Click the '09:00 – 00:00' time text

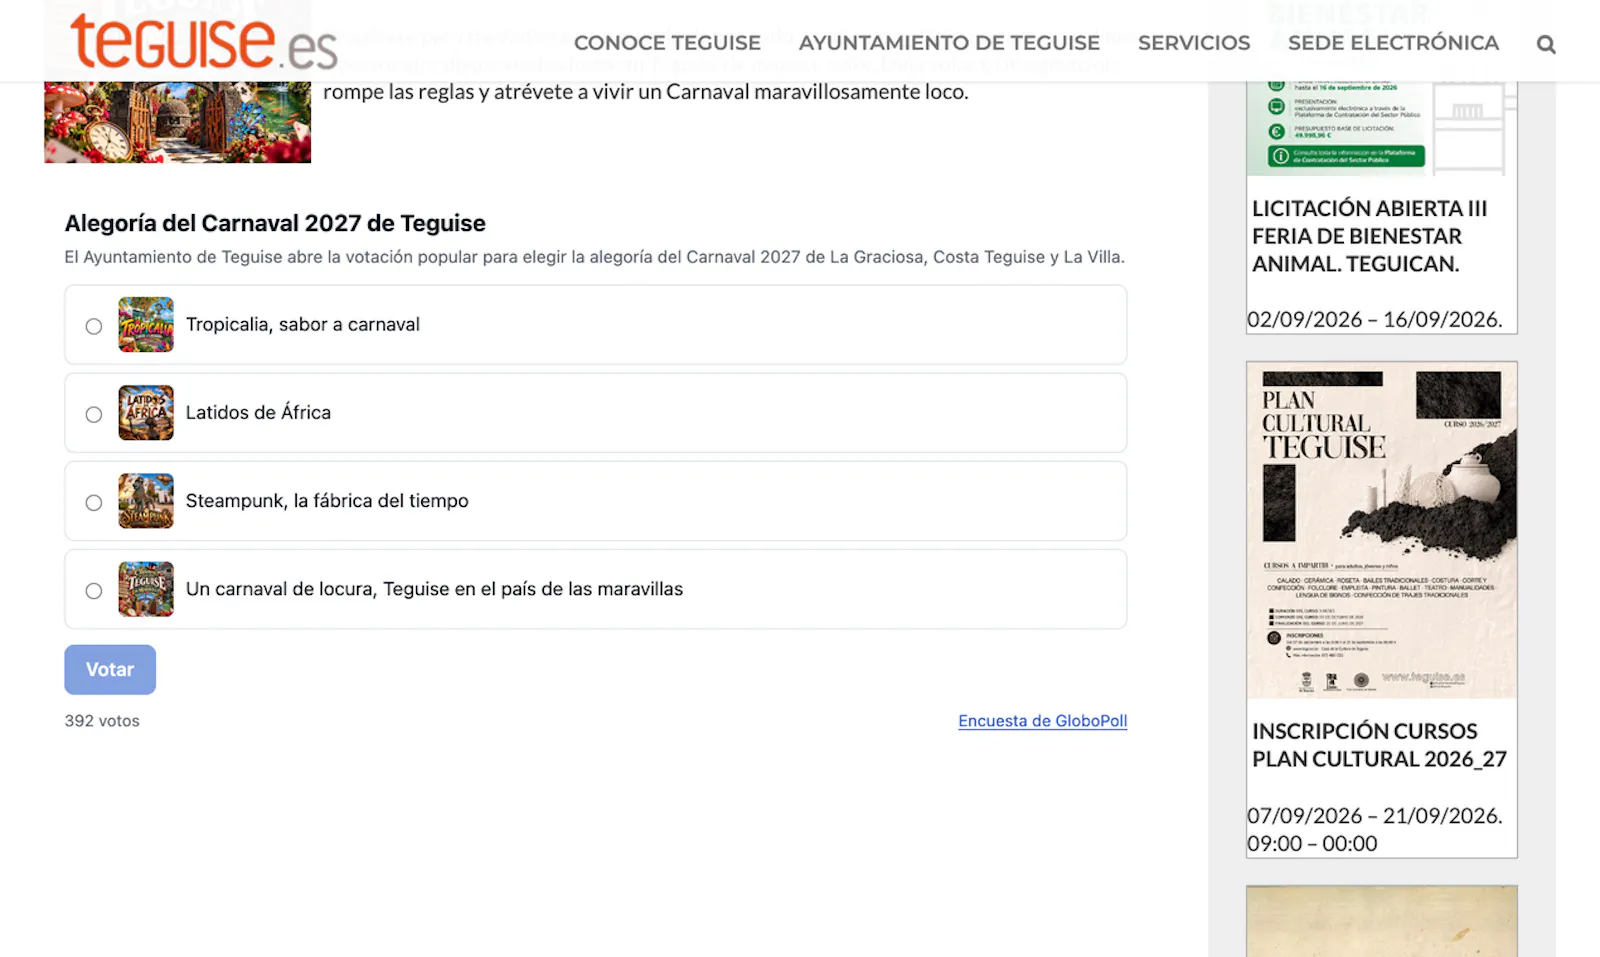1312,843
